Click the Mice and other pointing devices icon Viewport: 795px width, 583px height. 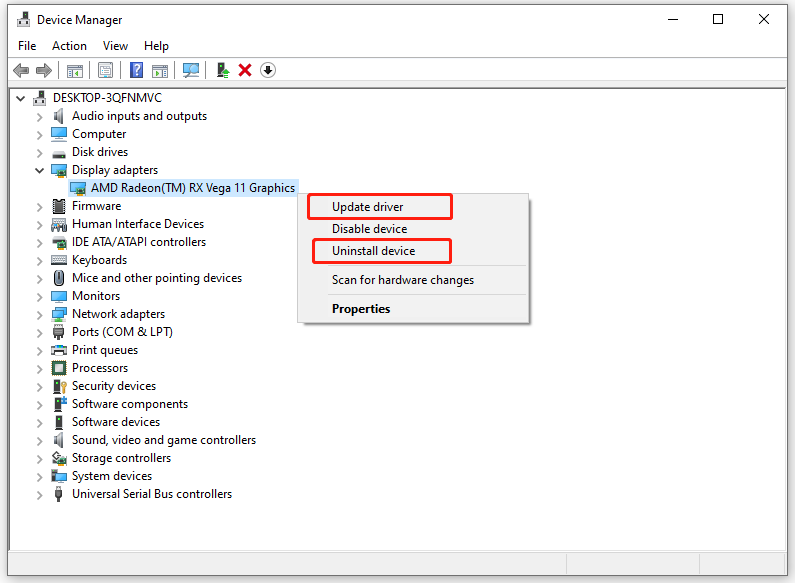[x=59, y=278]
